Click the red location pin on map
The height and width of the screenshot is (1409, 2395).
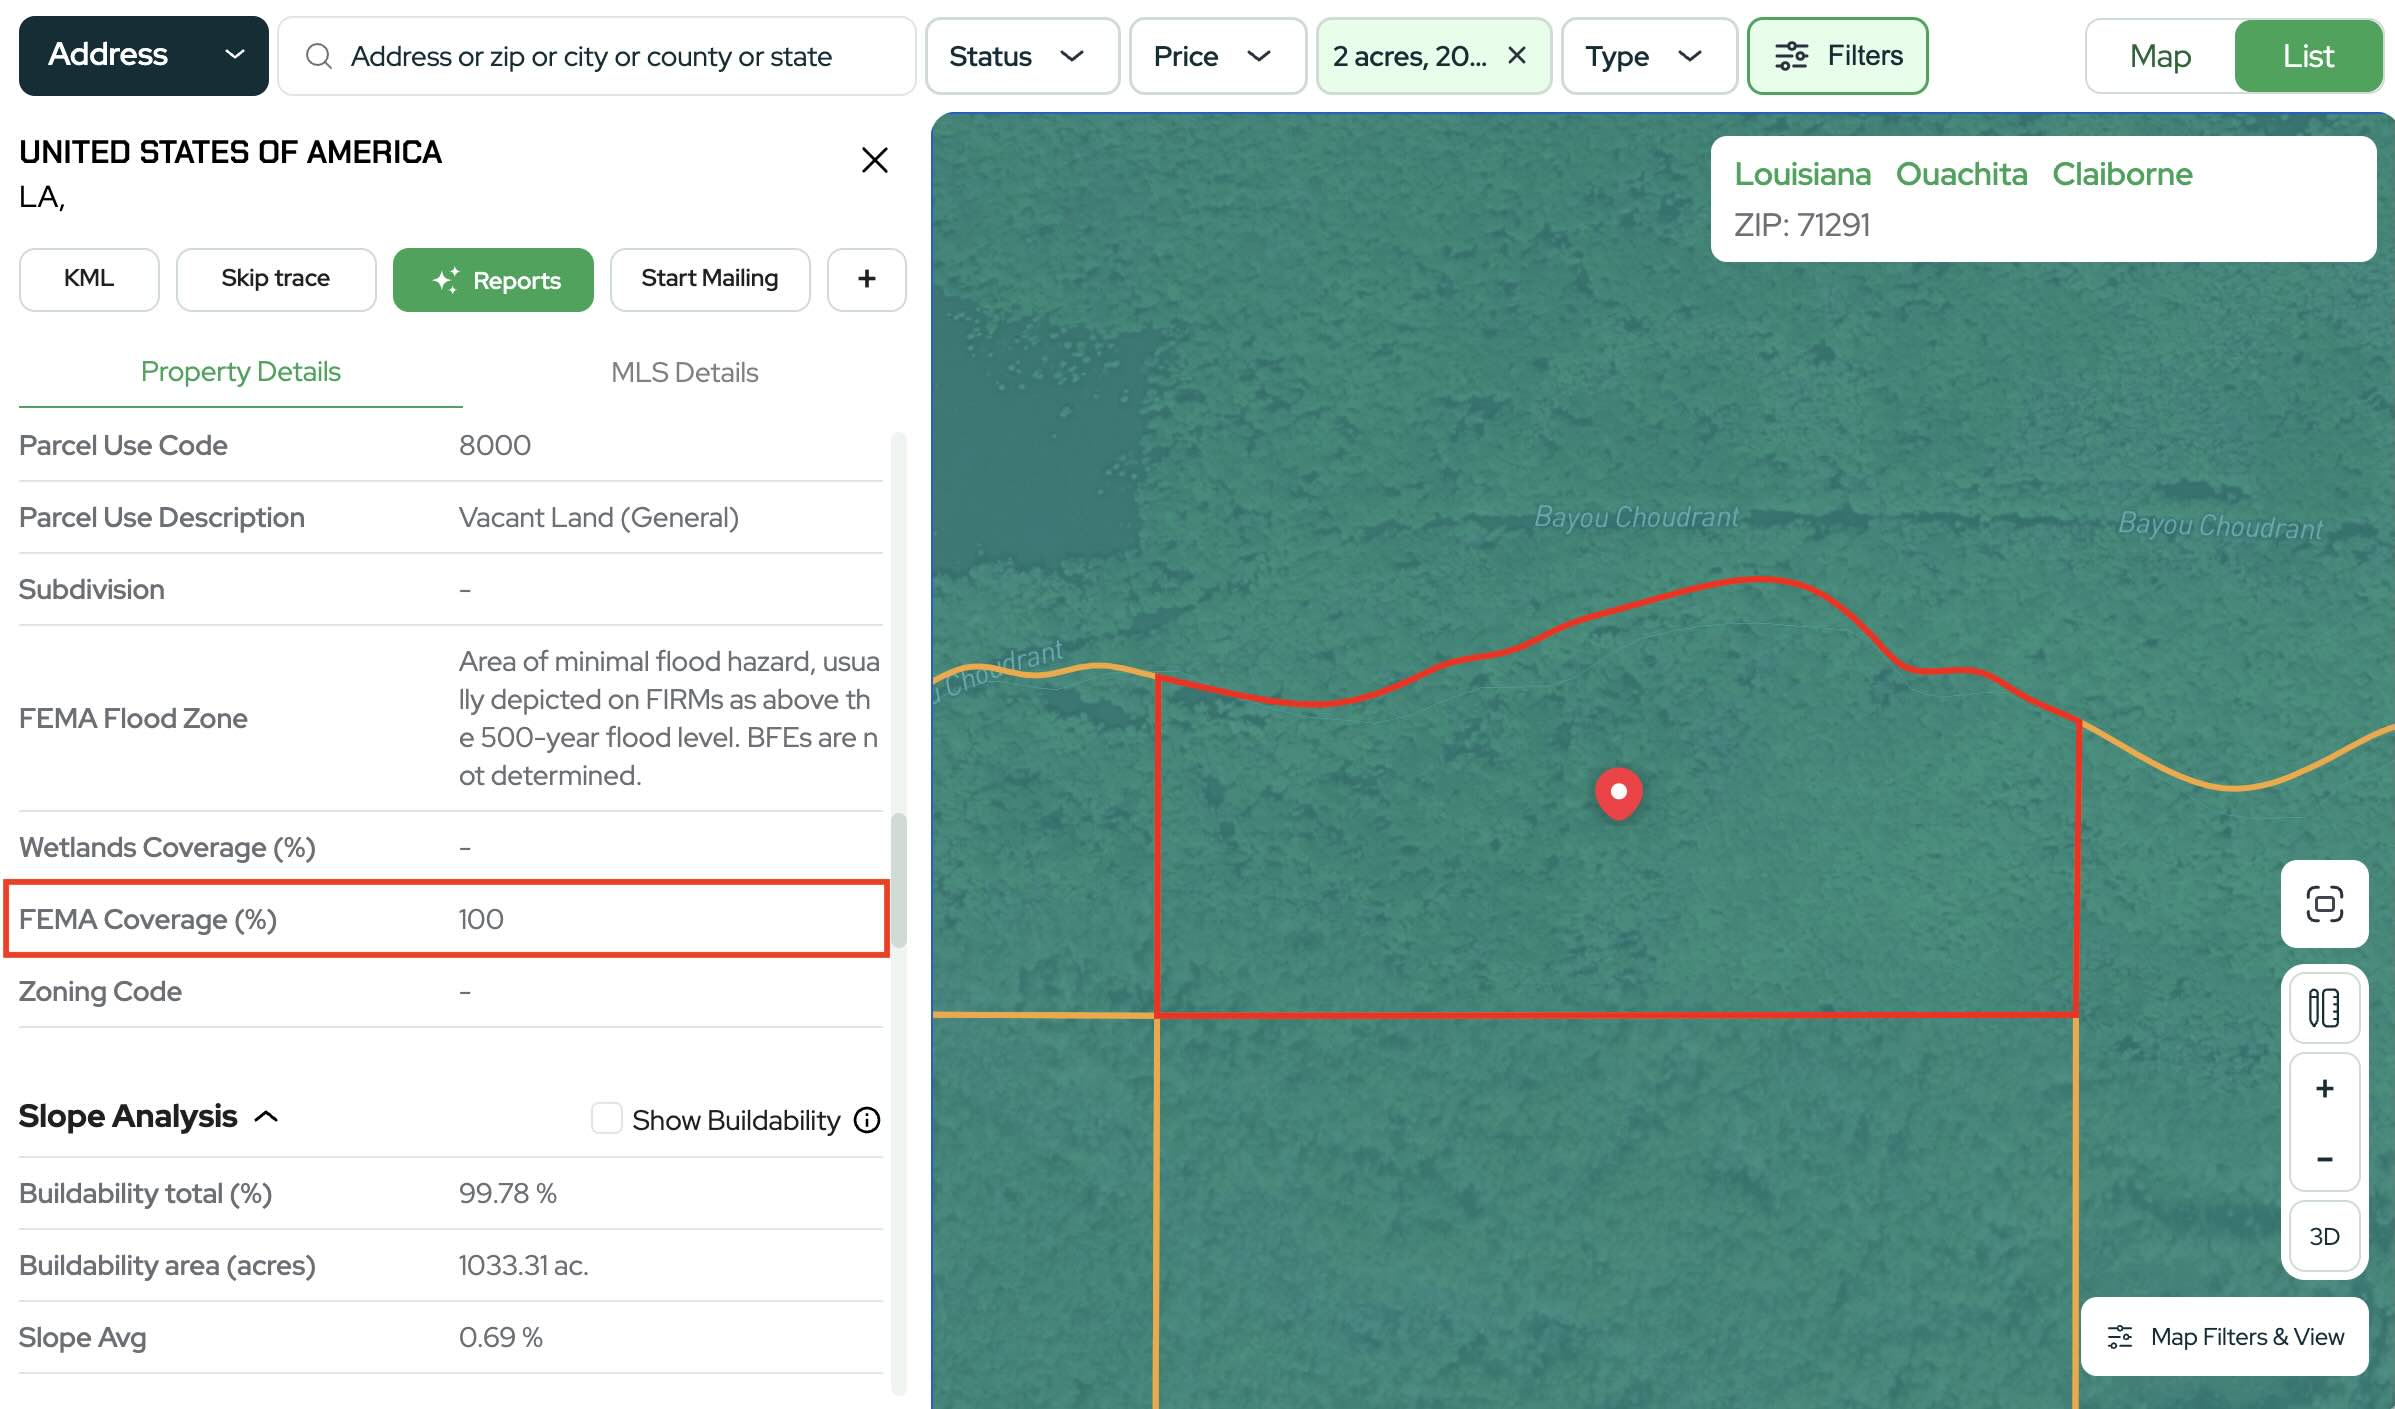click(1618, 792)
